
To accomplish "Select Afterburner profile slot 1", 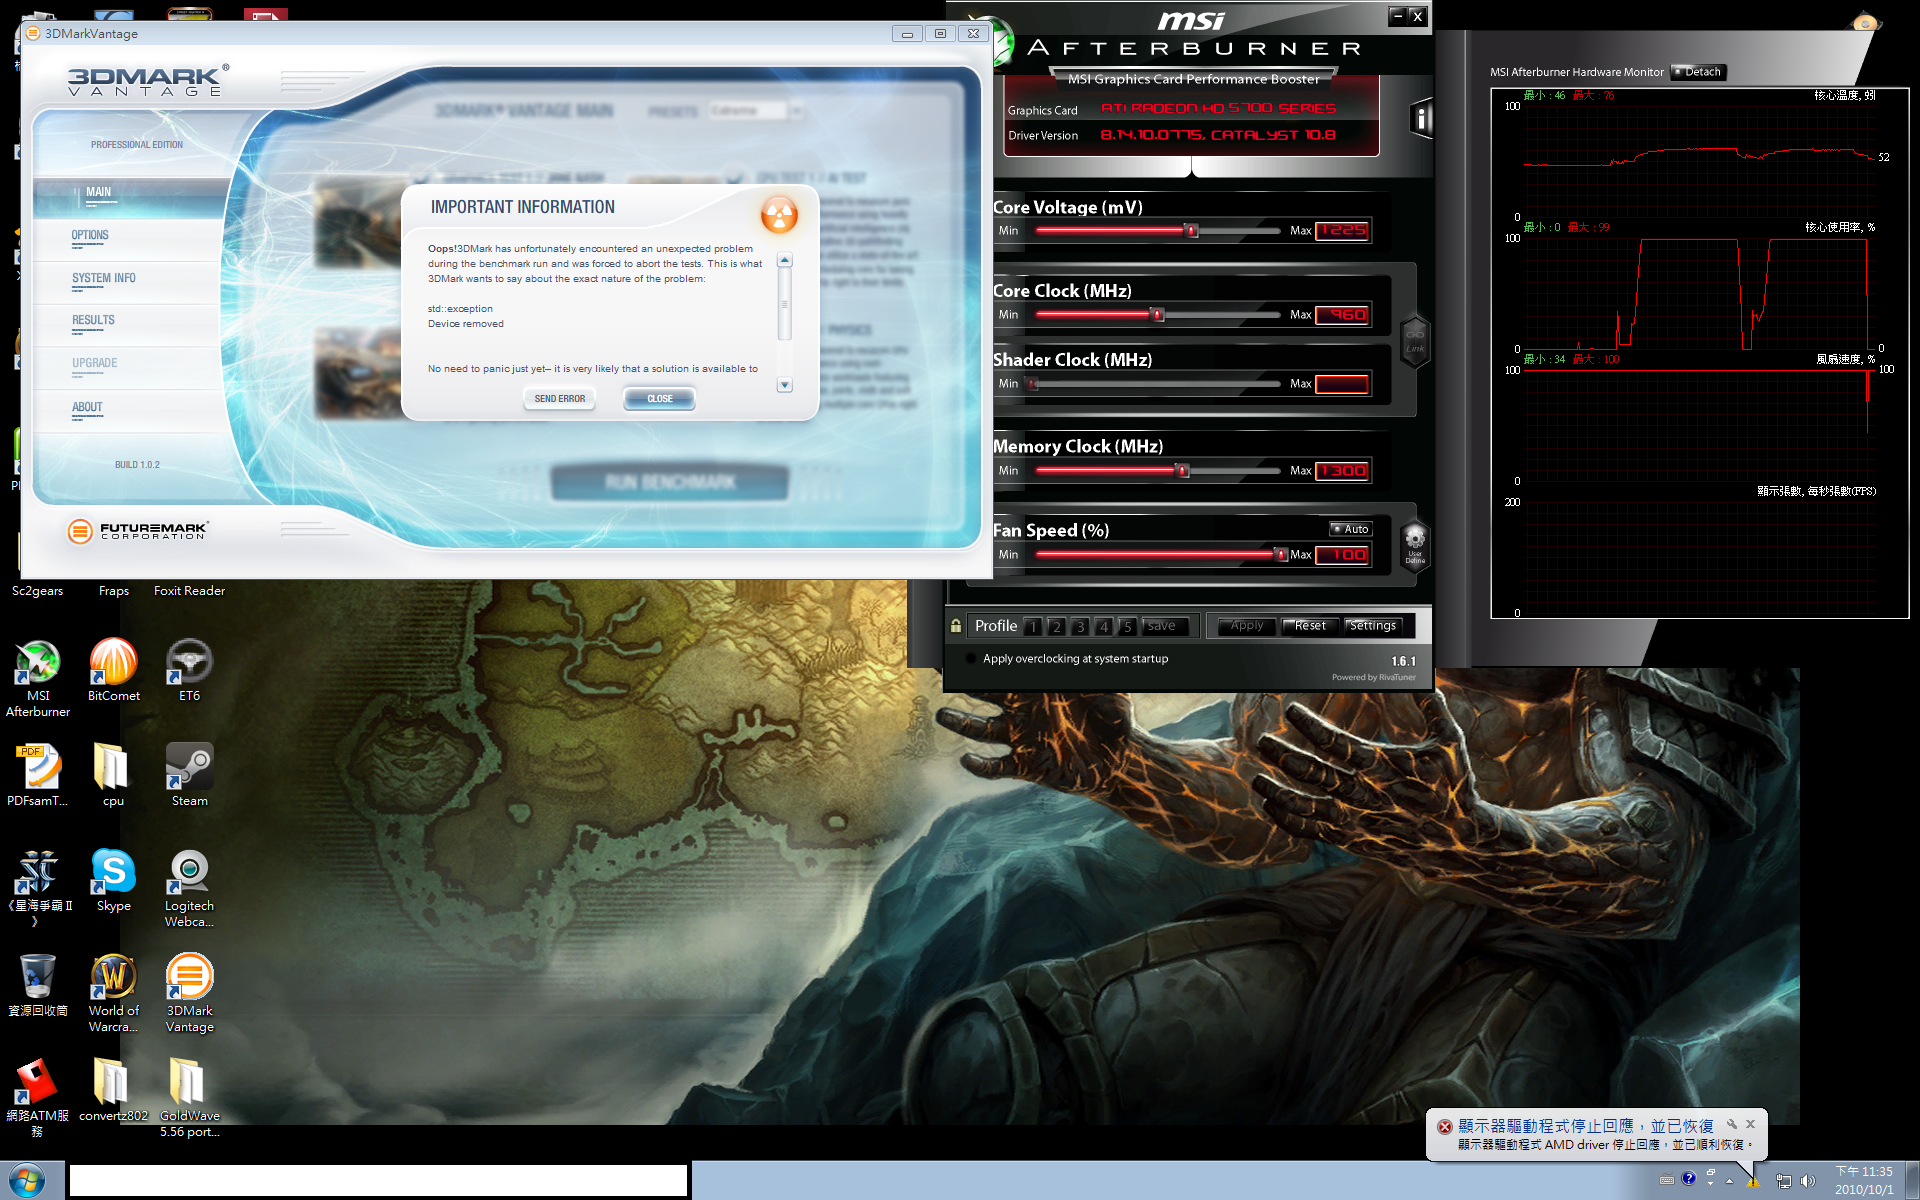I will [x=1032, y=626].
